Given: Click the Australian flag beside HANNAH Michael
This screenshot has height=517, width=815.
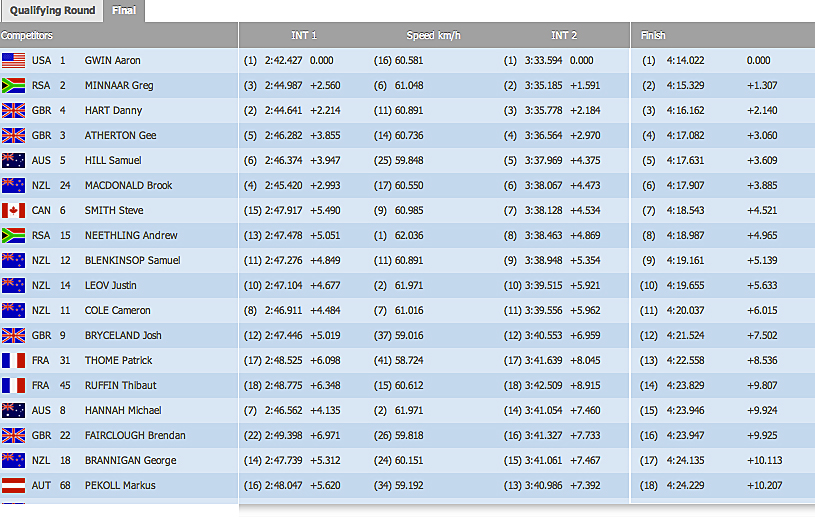Looking at the screenshot, I should 13,410.
